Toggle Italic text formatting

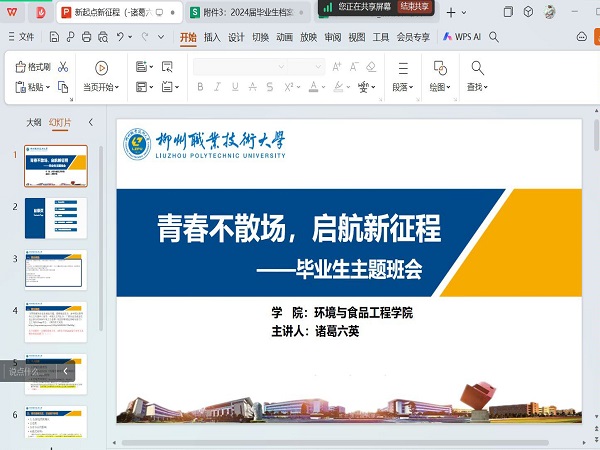tap(217, 87)
